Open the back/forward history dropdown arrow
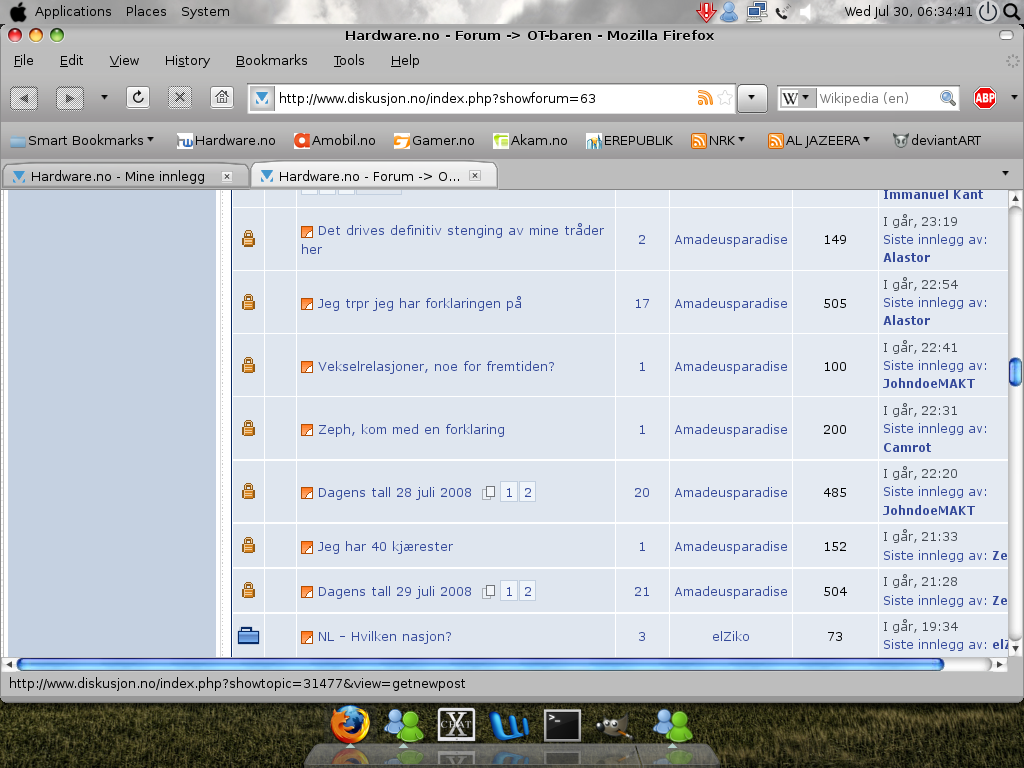The image size is (1024, 768). 104,97
